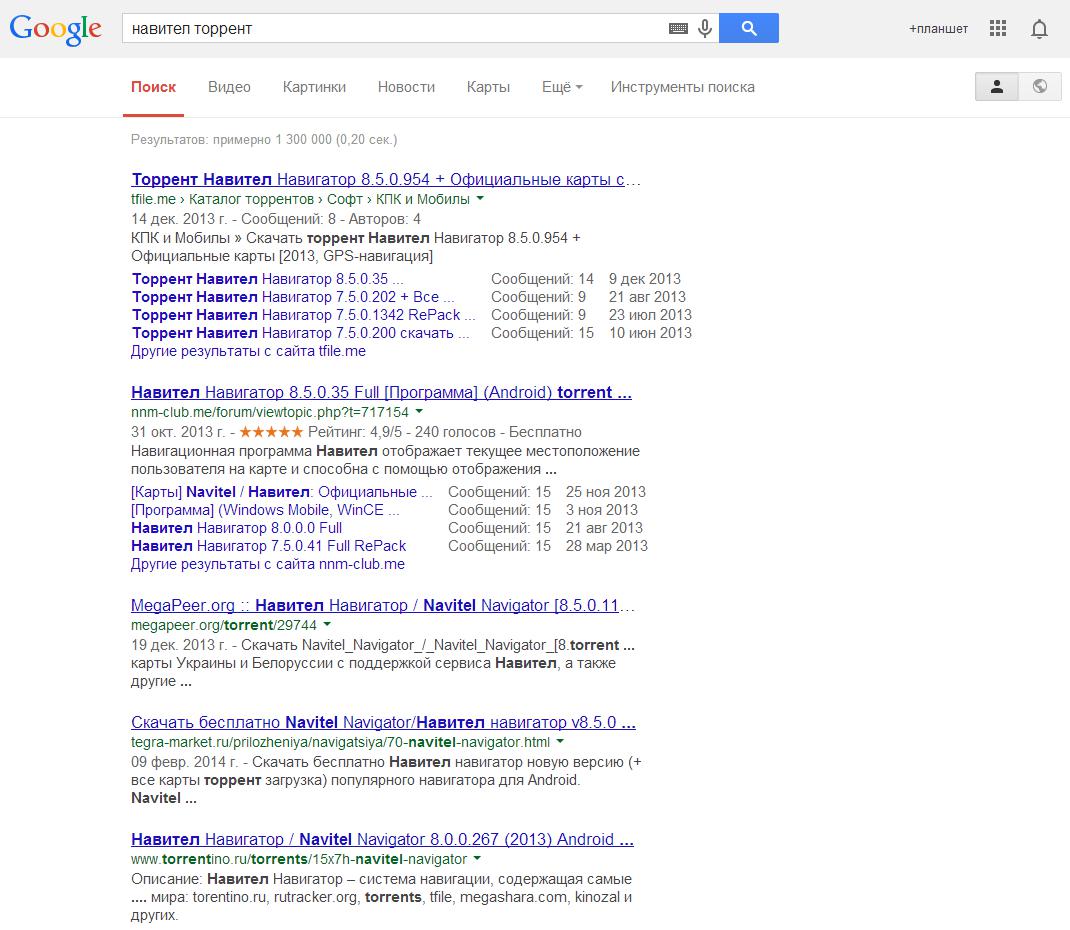
Task: Expand the arrow next to tfile.me breadcrumb
Action: tap(480, 199)
